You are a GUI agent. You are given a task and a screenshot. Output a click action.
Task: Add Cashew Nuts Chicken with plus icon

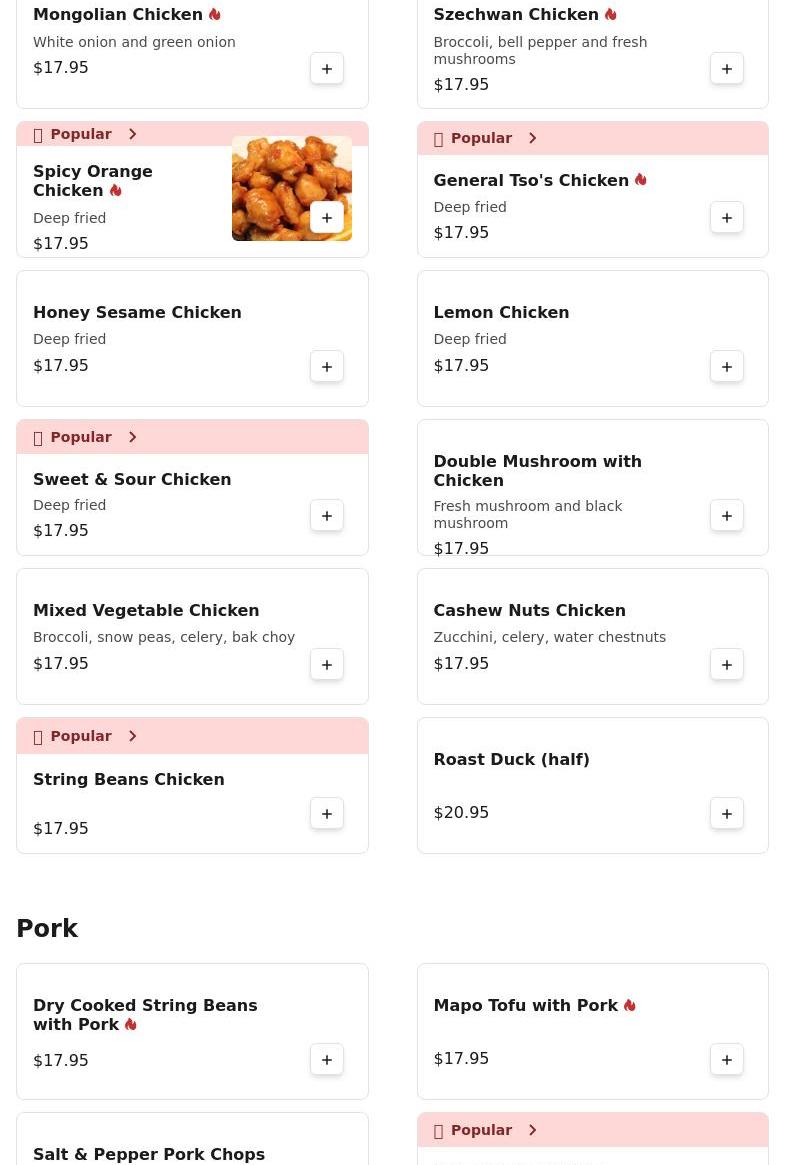click(727, 665)
